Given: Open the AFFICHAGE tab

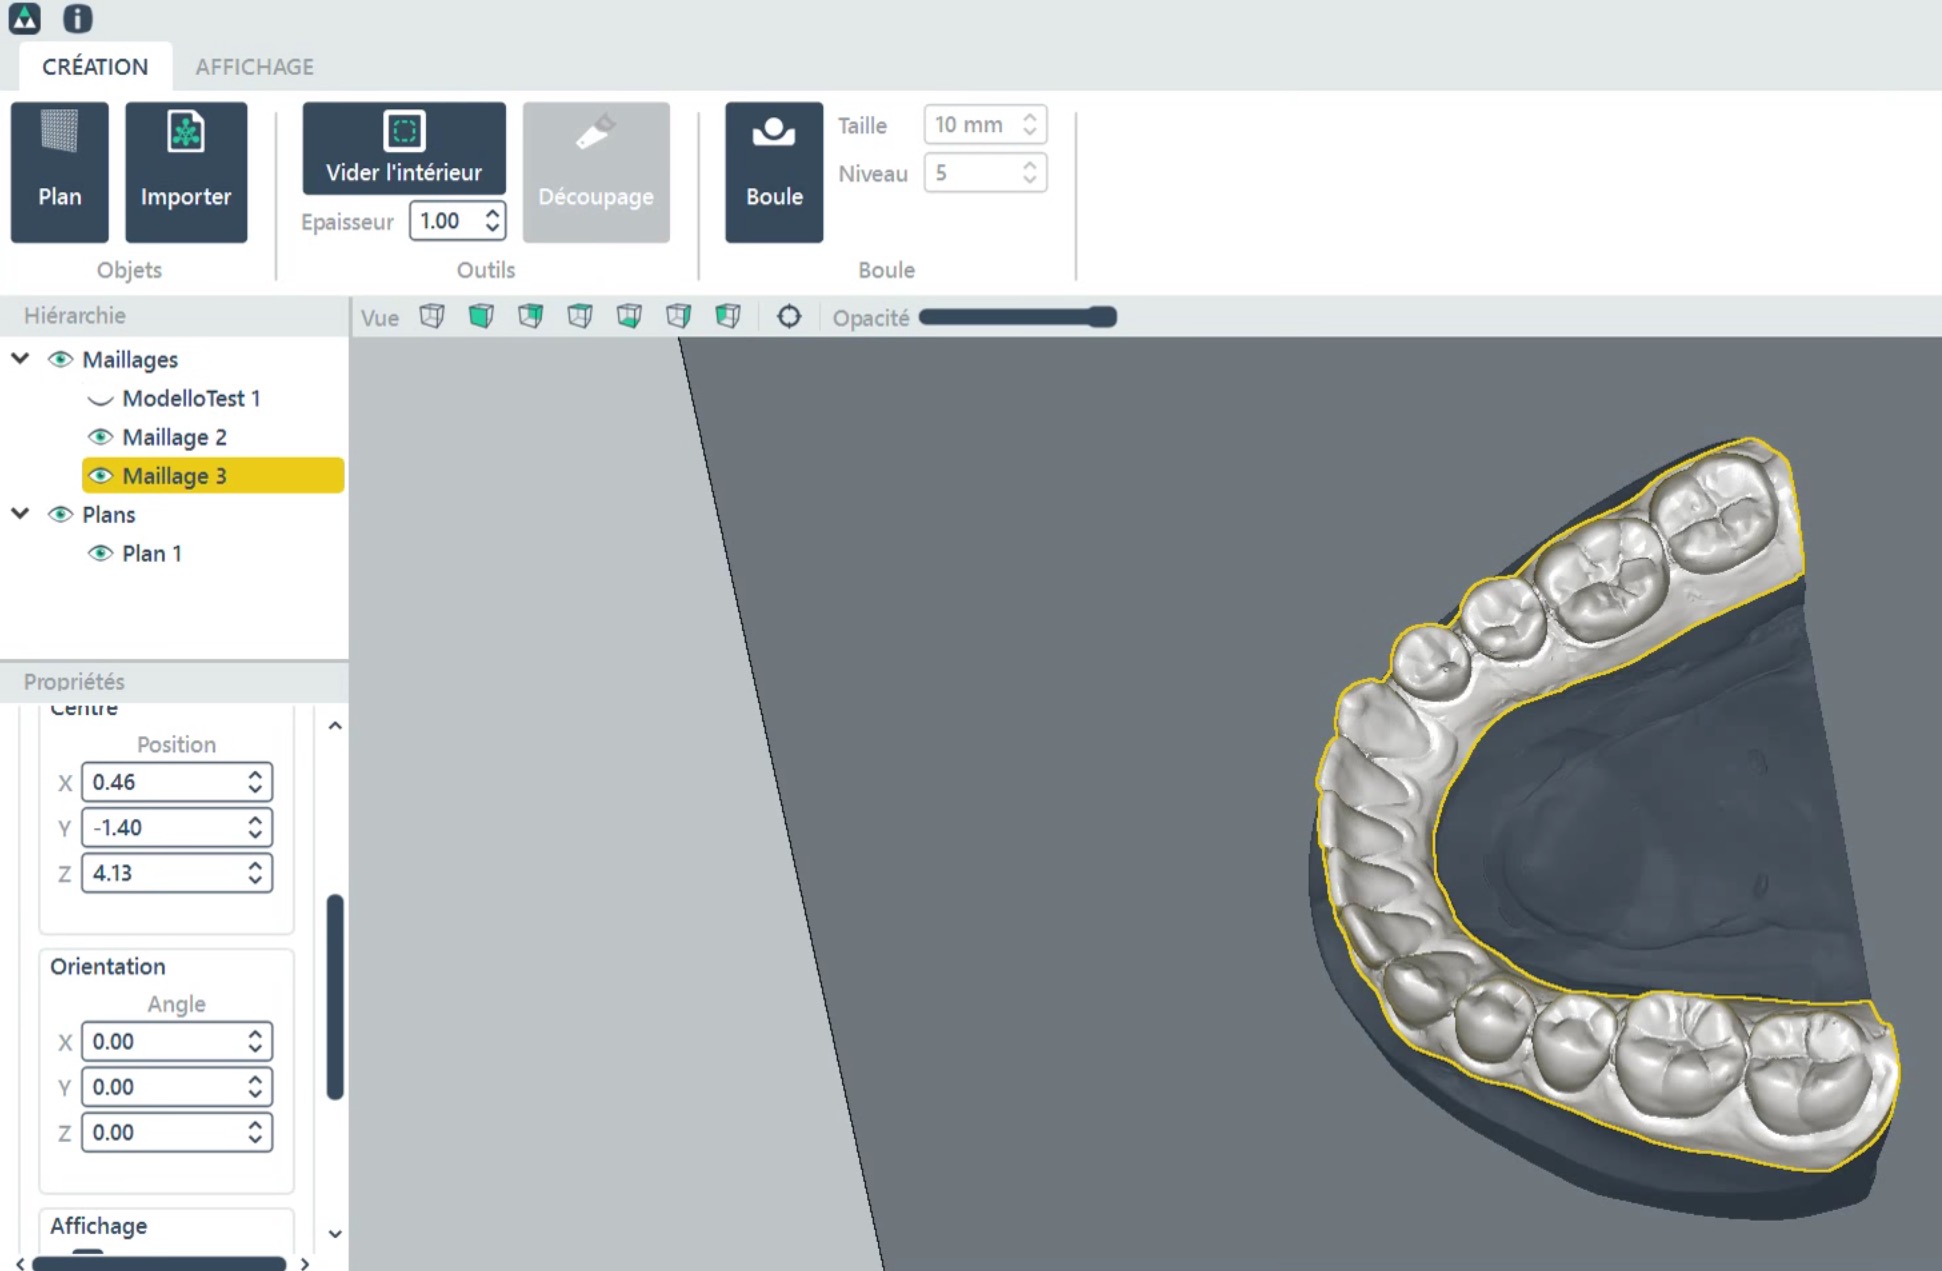Looking at the screenshot, I should [254, 67].
